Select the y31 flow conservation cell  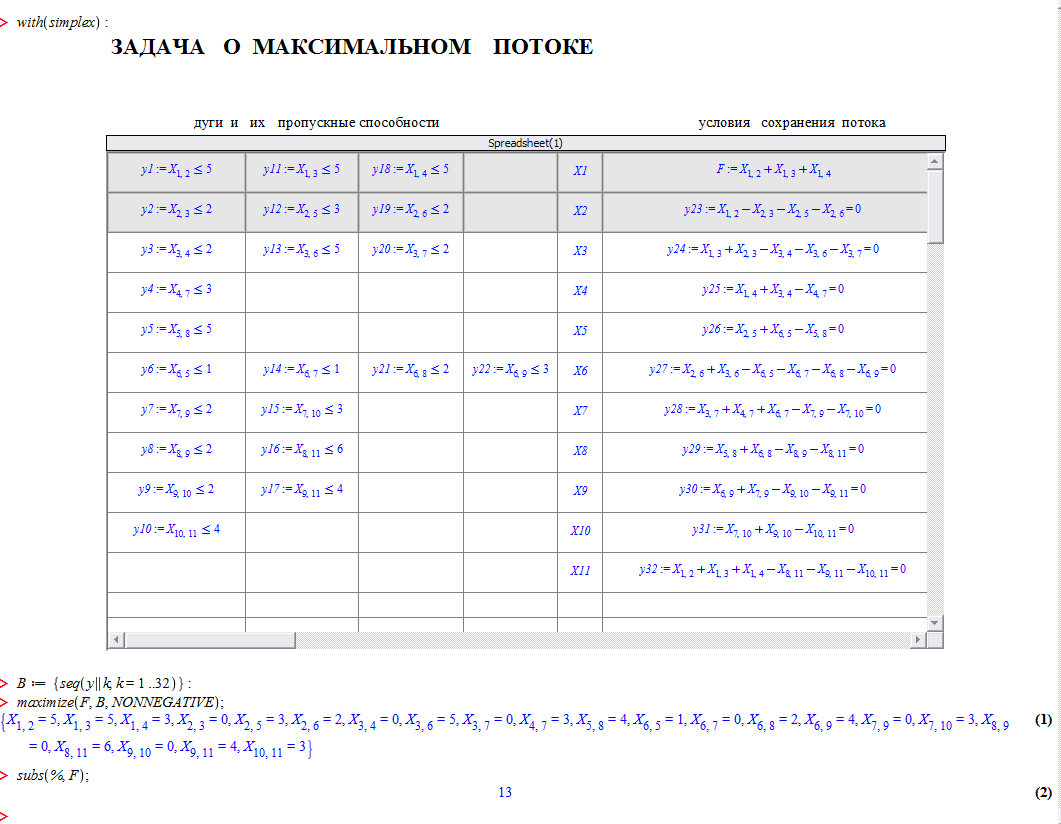765,532
